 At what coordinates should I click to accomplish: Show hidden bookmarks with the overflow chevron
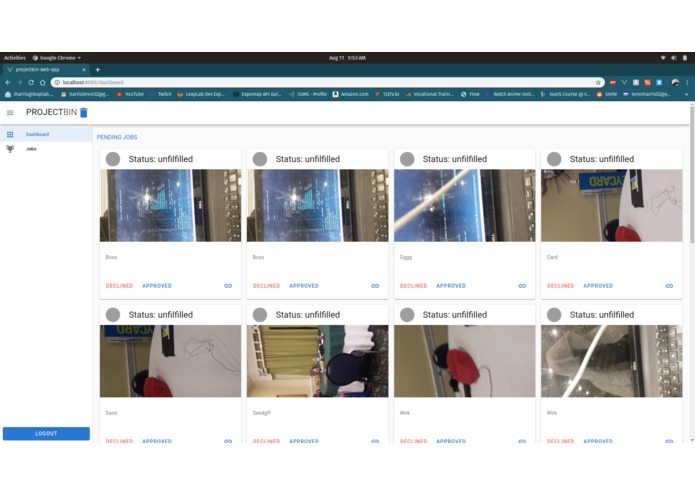tap(687, 94)
